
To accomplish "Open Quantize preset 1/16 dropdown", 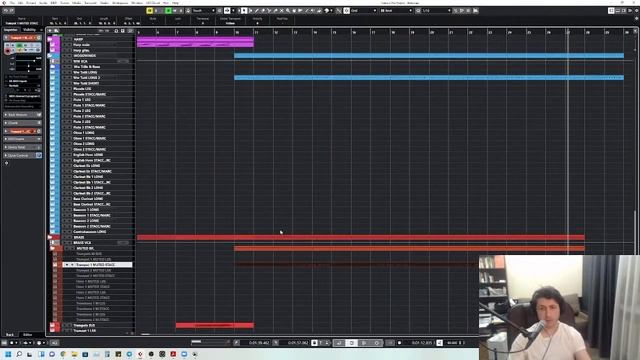I will 436,11.
